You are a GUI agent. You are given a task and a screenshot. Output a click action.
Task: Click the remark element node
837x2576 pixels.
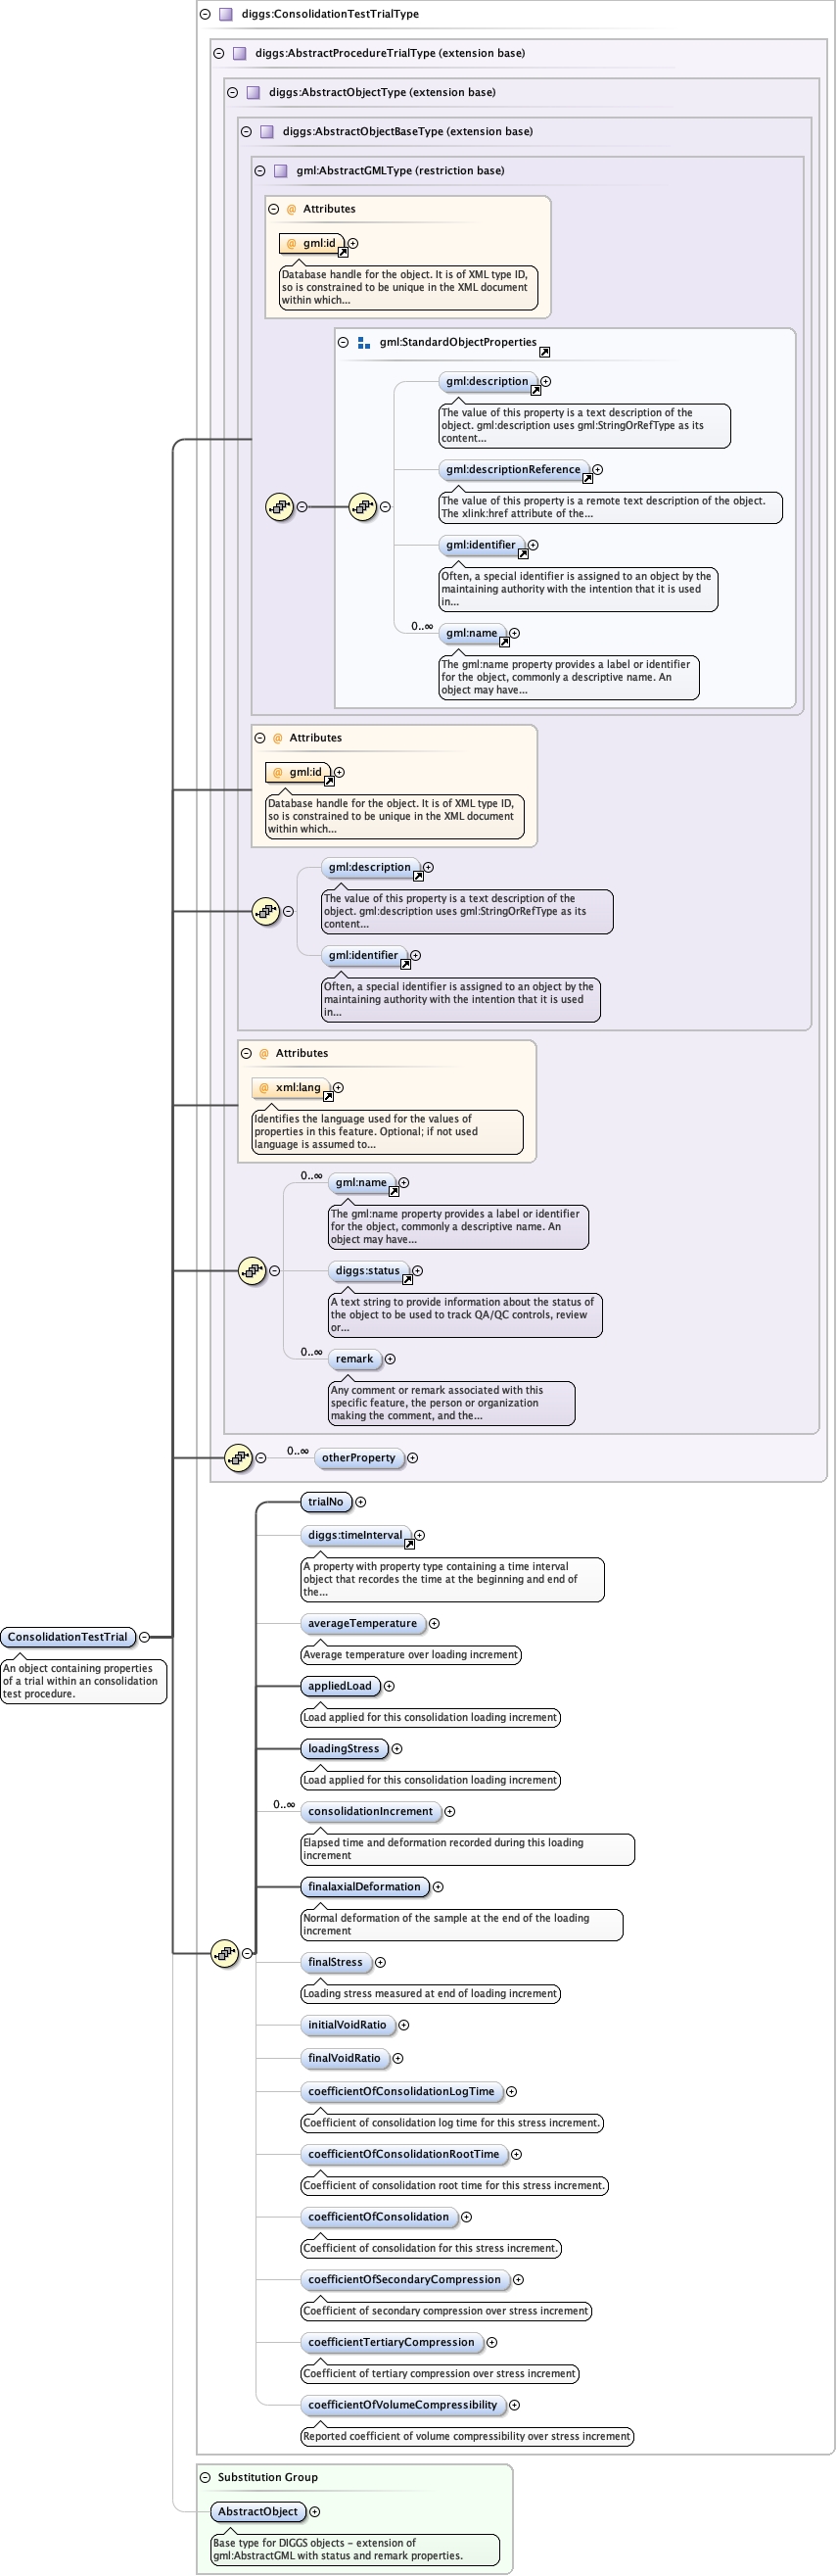pyautogui.click(x=354, y=1359)
